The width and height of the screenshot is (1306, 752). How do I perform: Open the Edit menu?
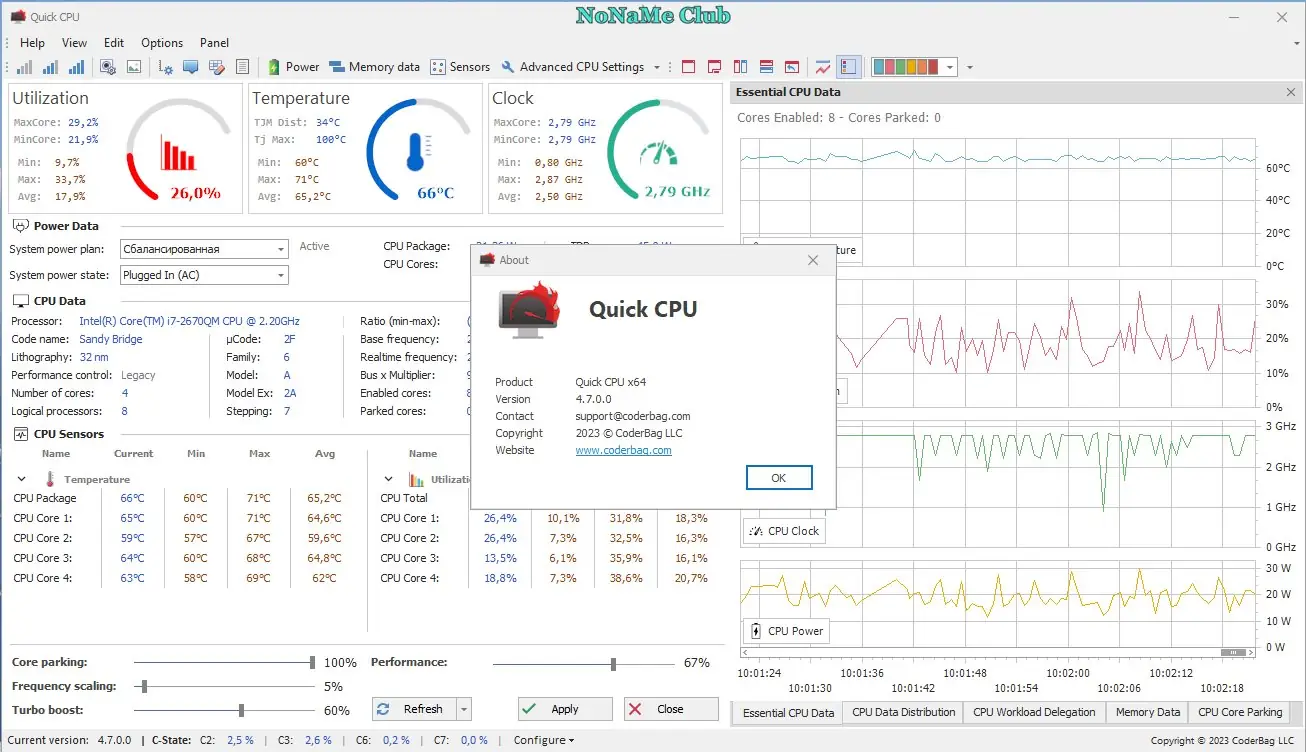click(114, 43)
